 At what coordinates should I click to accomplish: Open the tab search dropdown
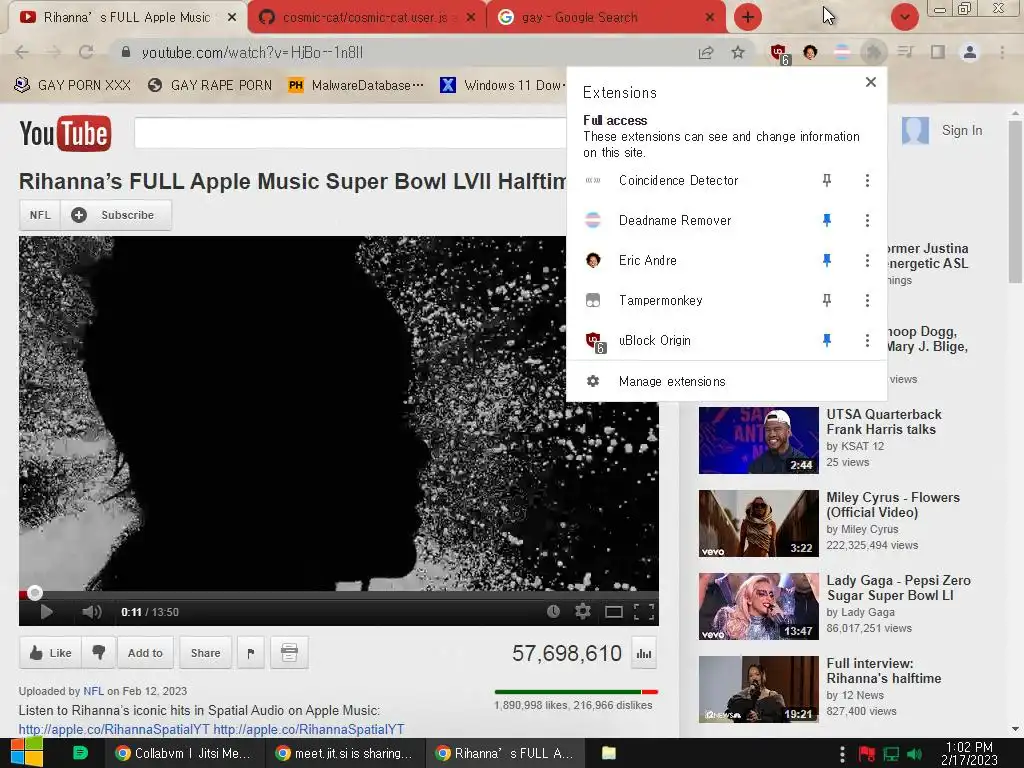[x=904, y=17]
